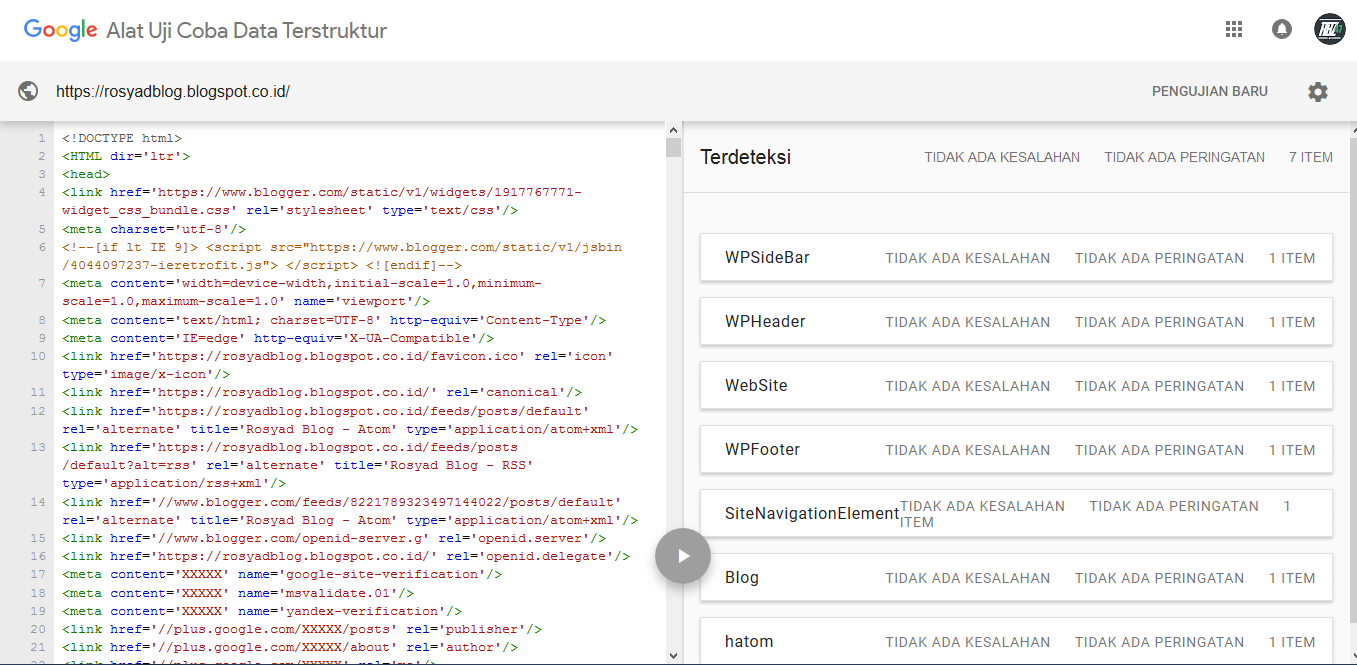Click line number 12 in the gutter

[38, 411]
